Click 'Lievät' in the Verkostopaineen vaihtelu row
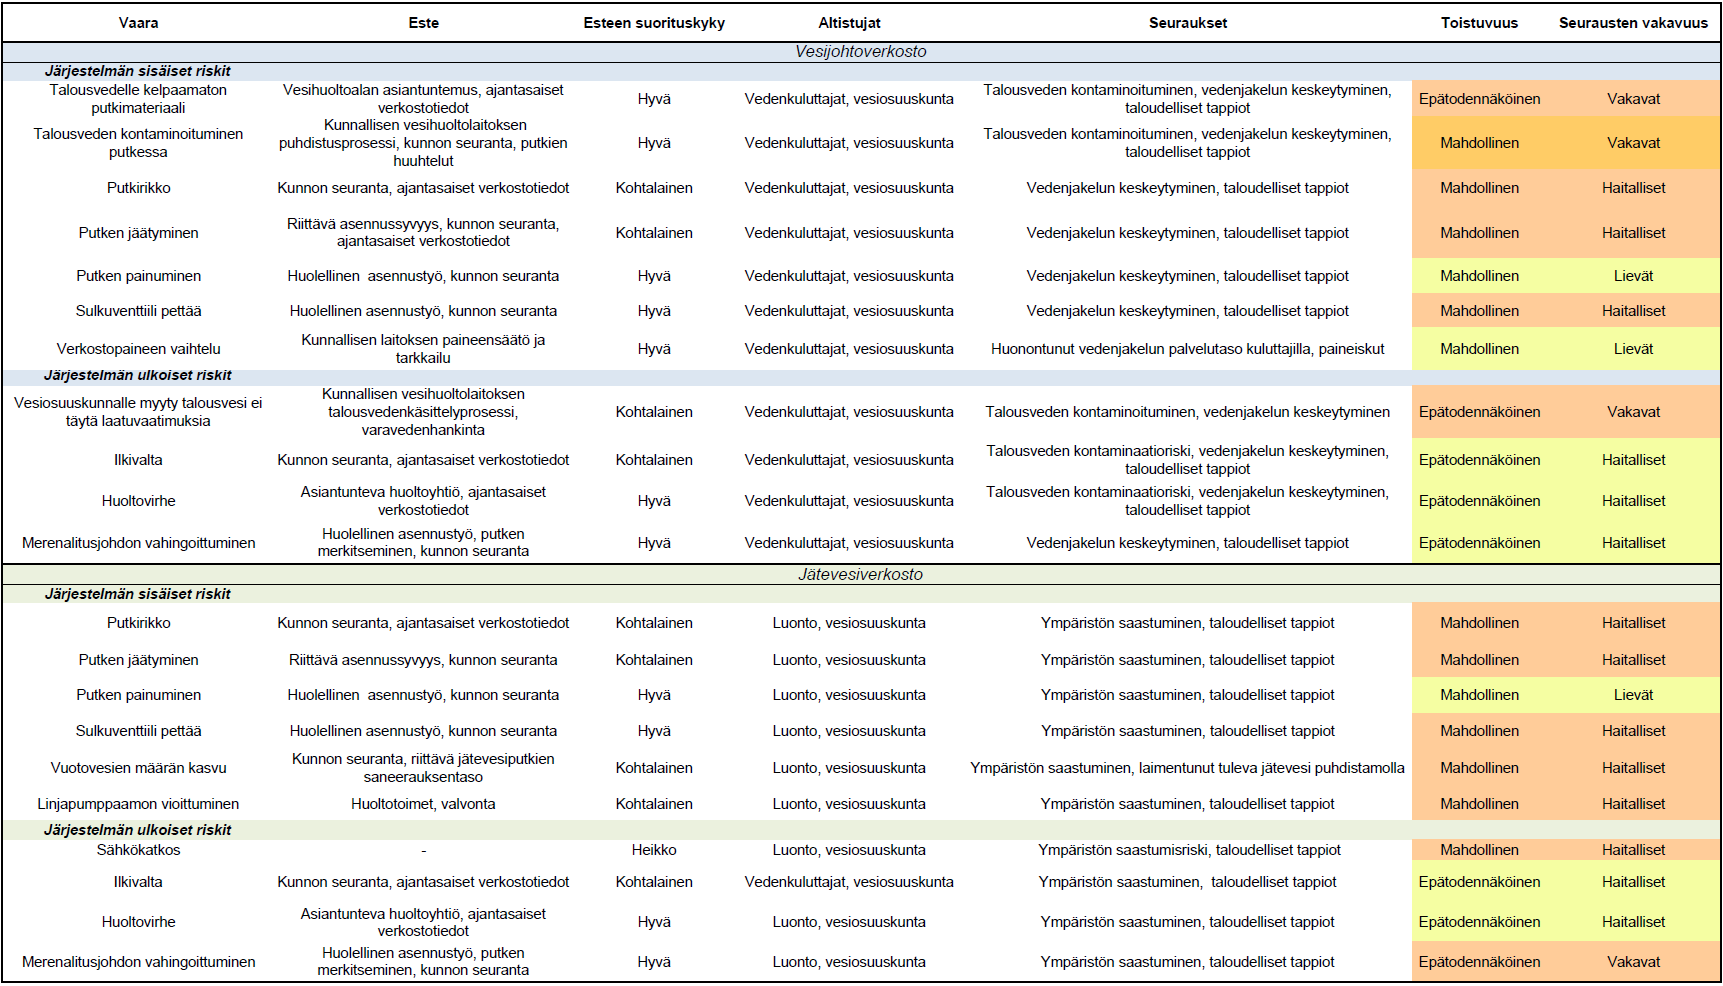Image resolution: width=1723 pixels, height=986 pixels. click(x=1633, y=349)
